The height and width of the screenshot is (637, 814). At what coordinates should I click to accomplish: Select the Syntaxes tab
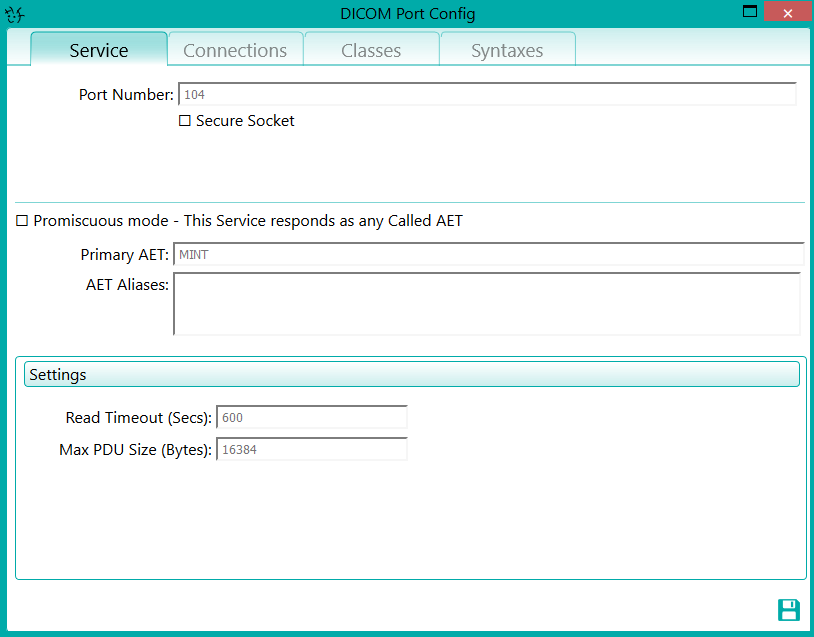click(x=507, y=50)
